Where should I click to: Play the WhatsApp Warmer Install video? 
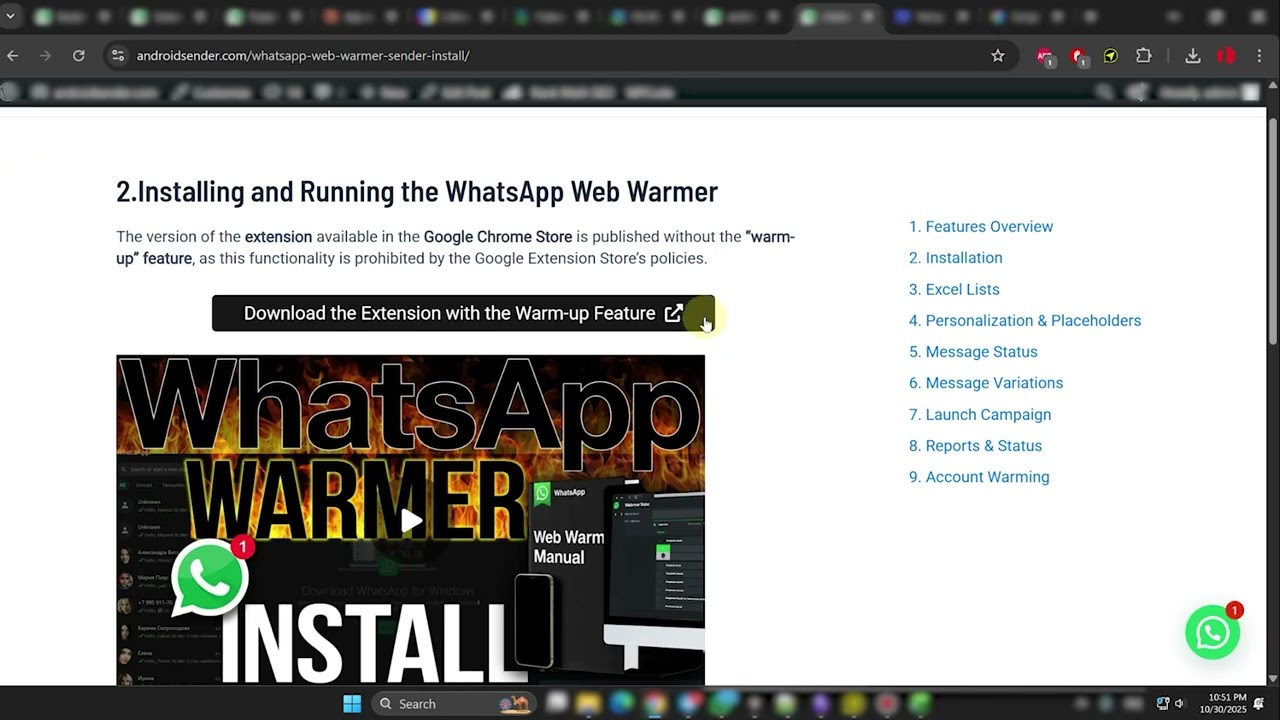(x=411, y=520)
